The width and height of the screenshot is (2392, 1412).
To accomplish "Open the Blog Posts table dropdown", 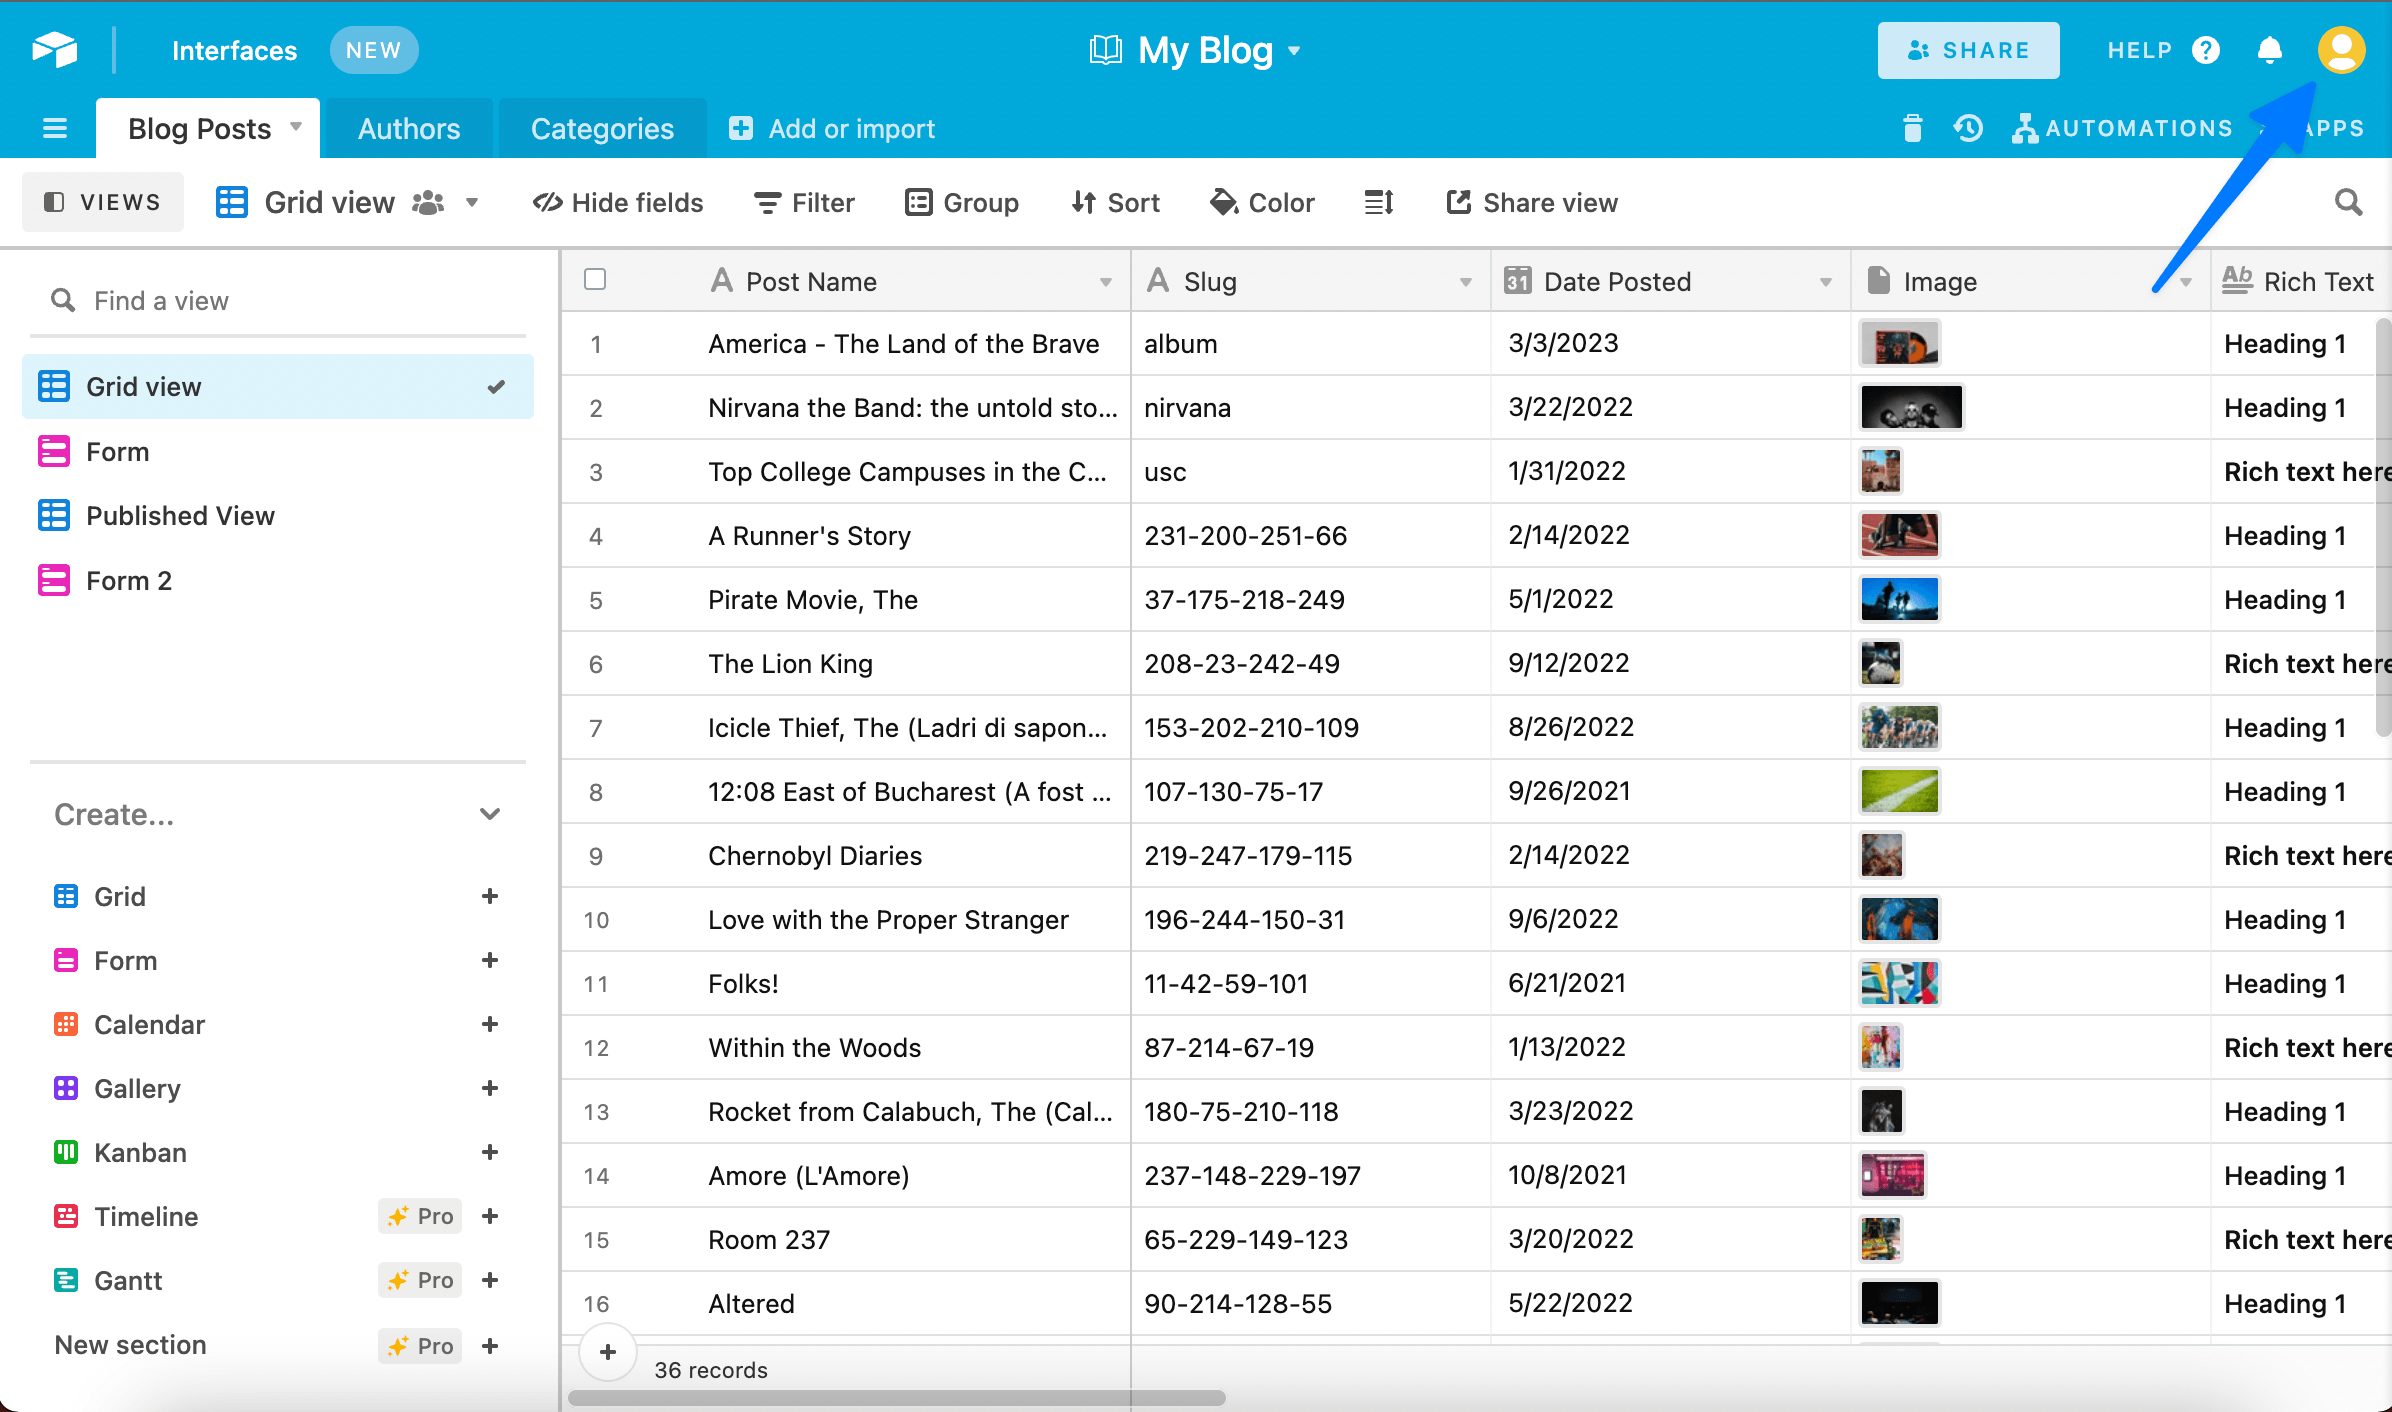I will [296, 127].
